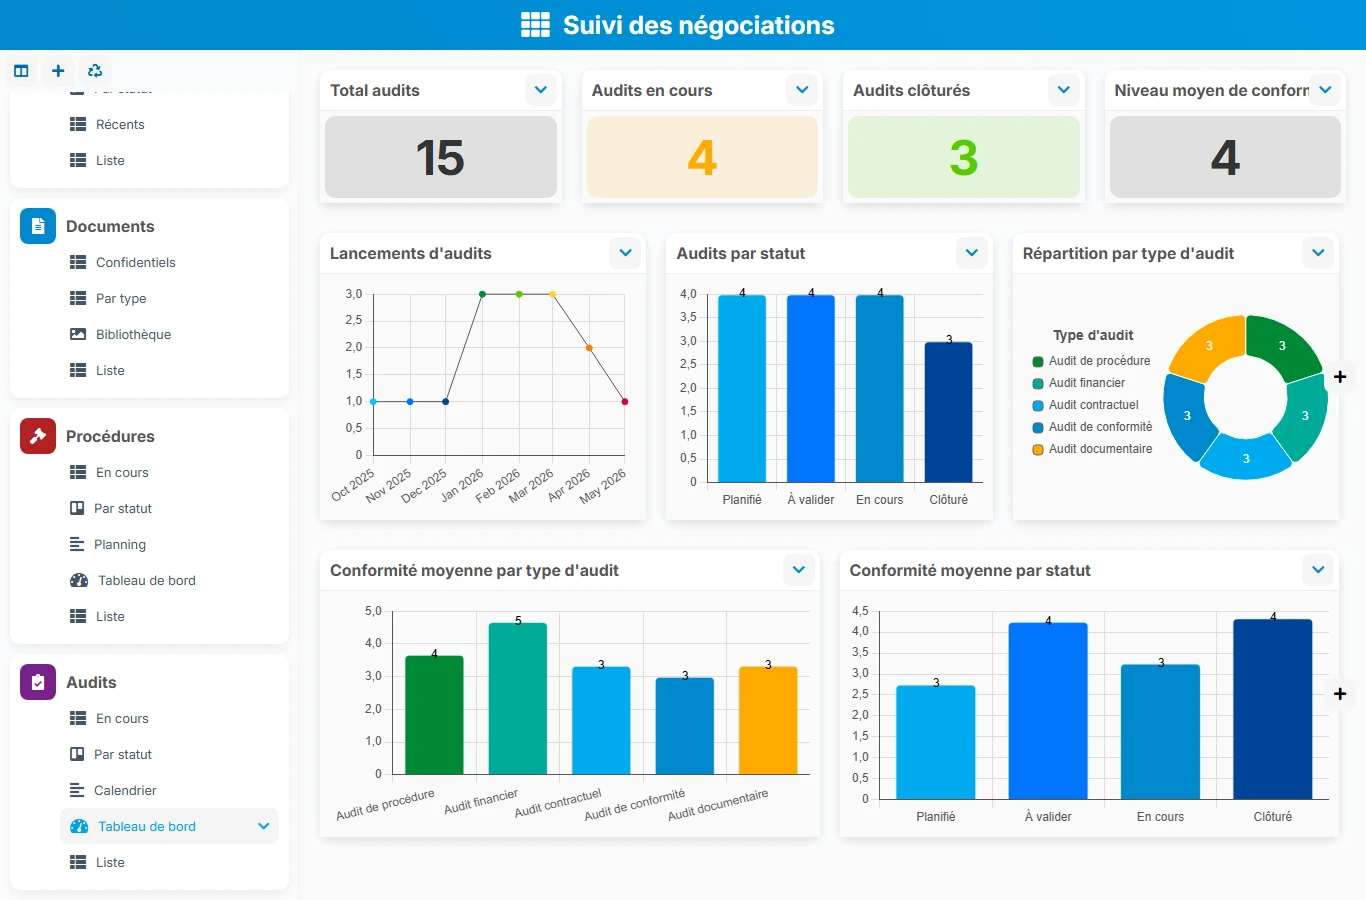1366x900 pixels.
Task: Click the Total audits value 15
Action: point(440,157)
